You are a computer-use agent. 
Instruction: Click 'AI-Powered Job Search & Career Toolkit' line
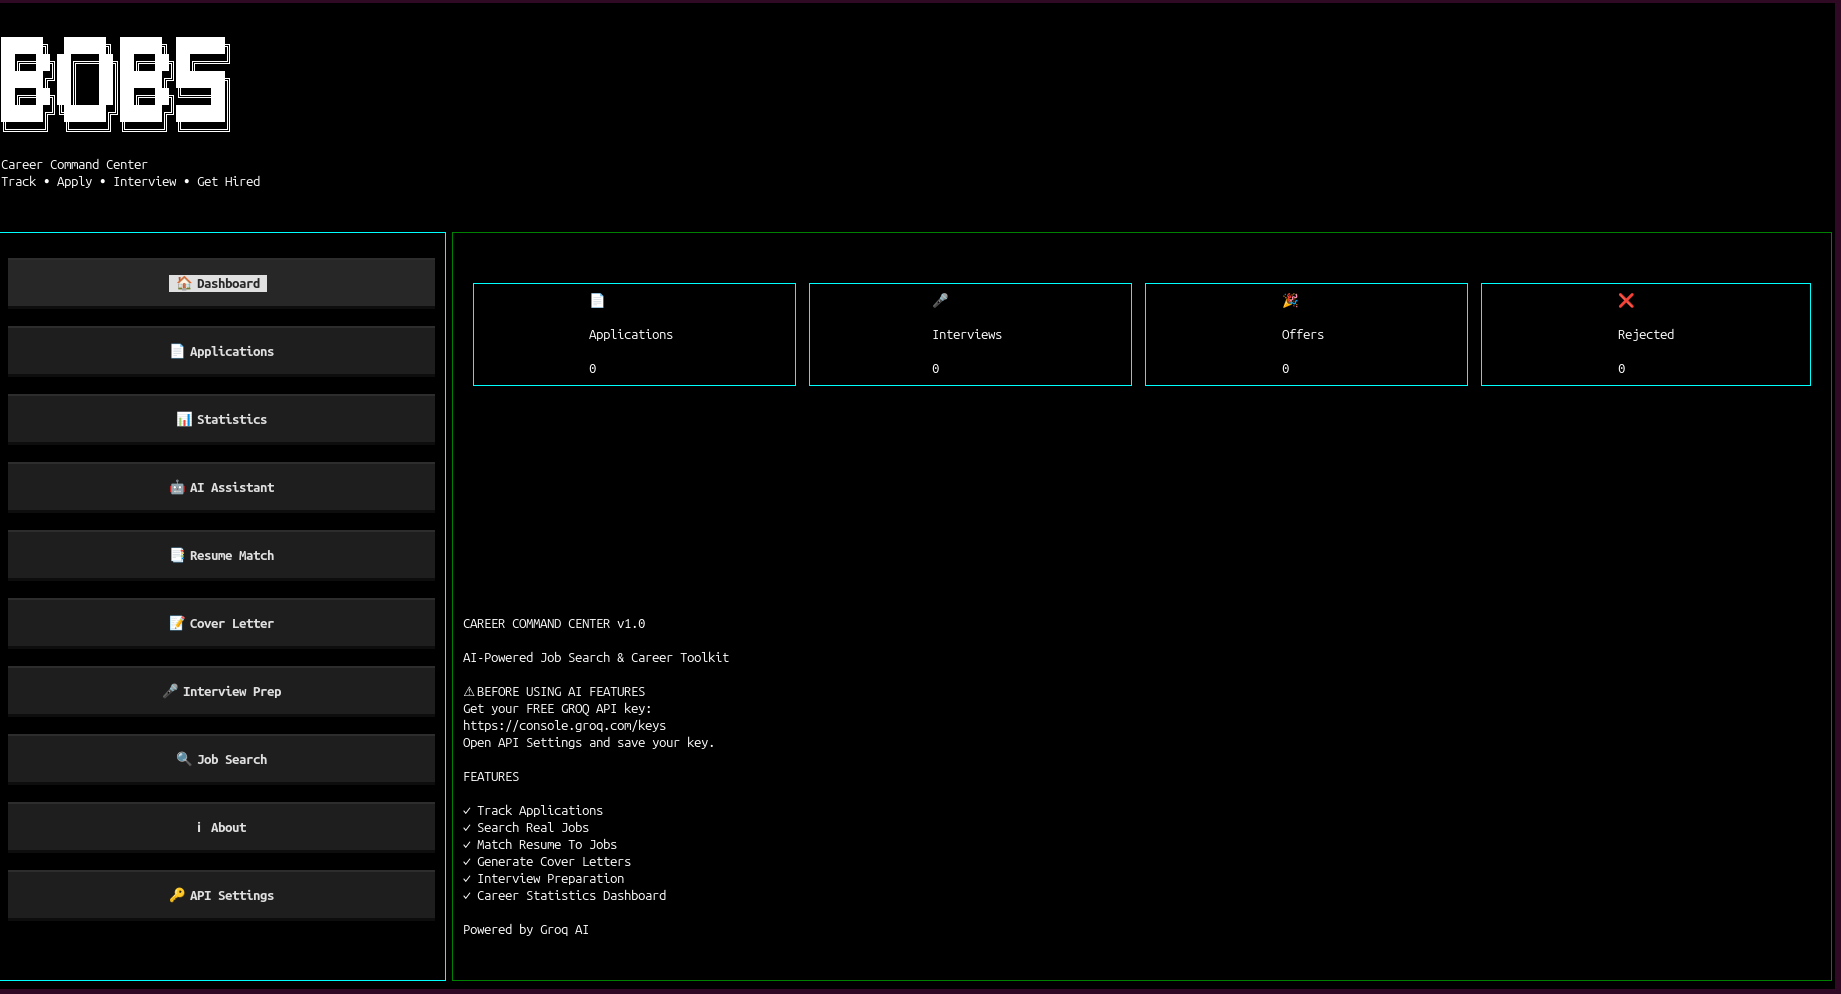tap(596, 657)
